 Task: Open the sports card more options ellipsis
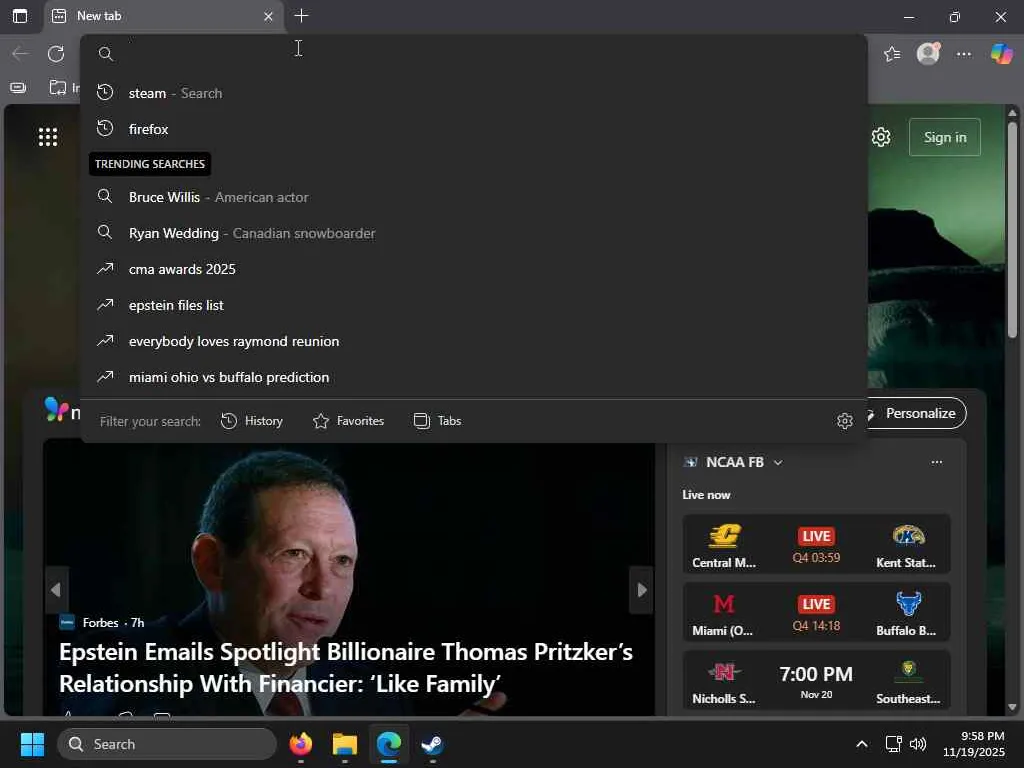(x=936, y=462)
